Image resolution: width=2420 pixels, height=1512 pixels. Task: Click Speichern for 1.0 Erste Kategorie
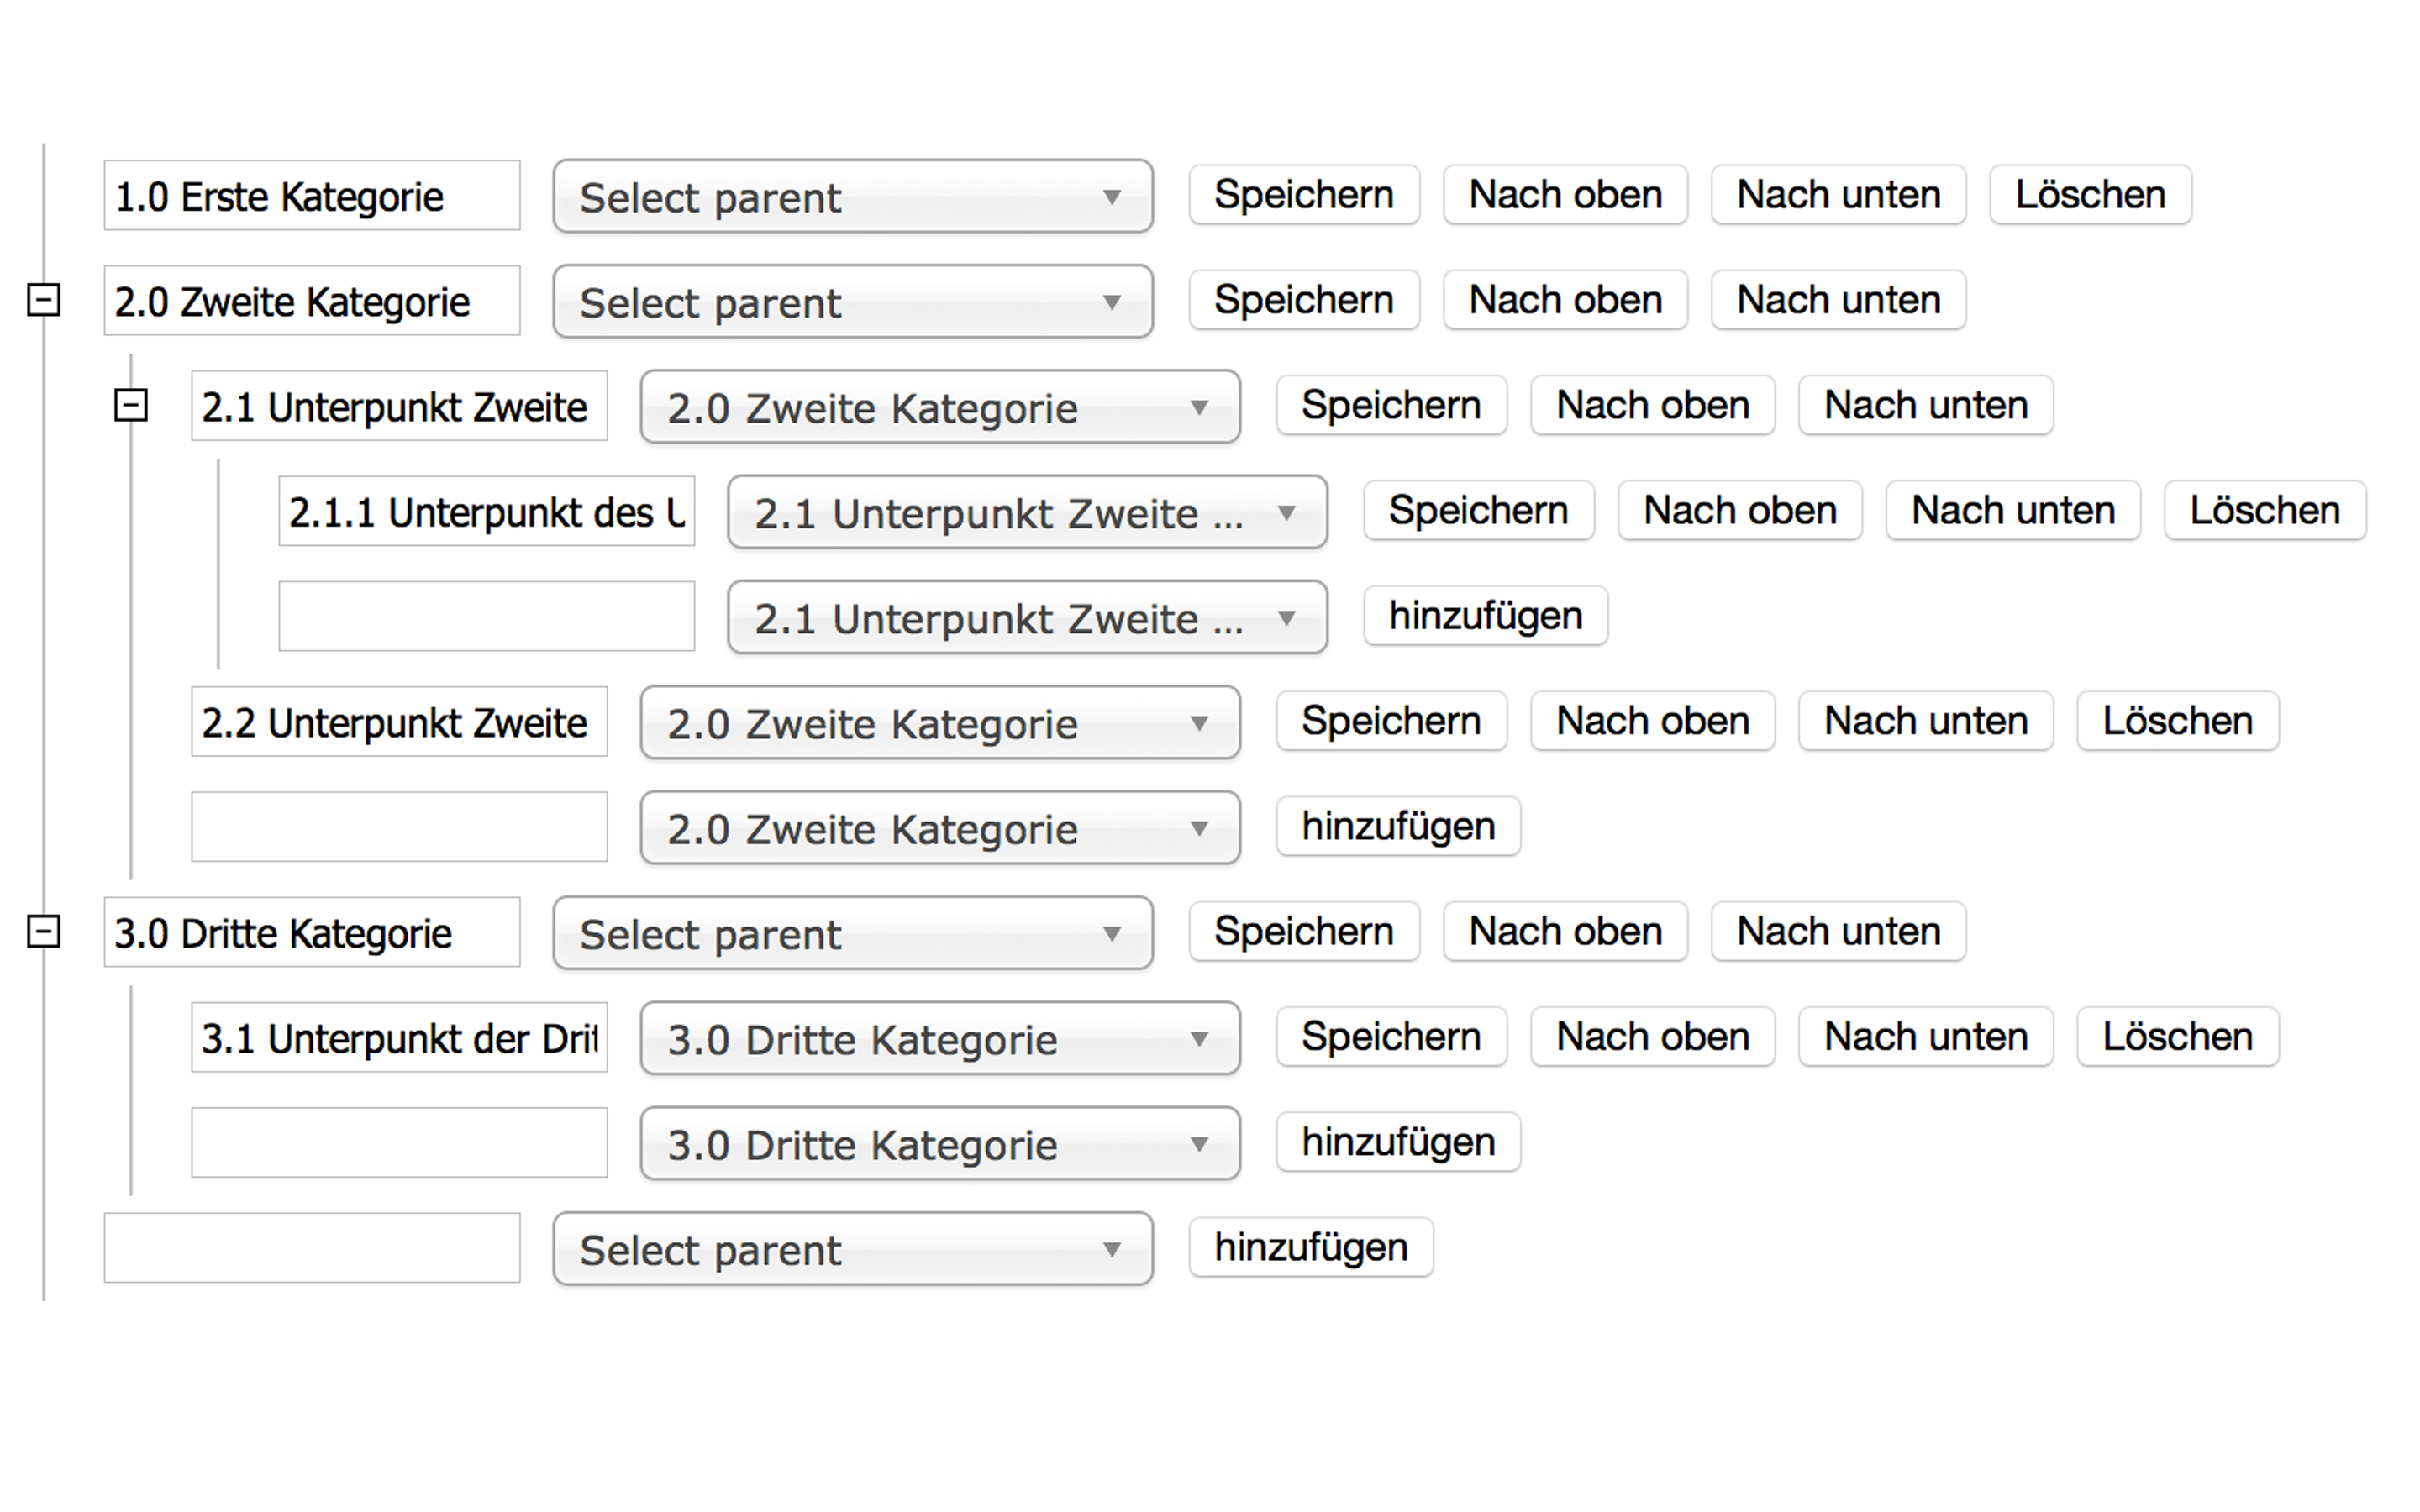pyautogui.click(x=1303, y=195)
